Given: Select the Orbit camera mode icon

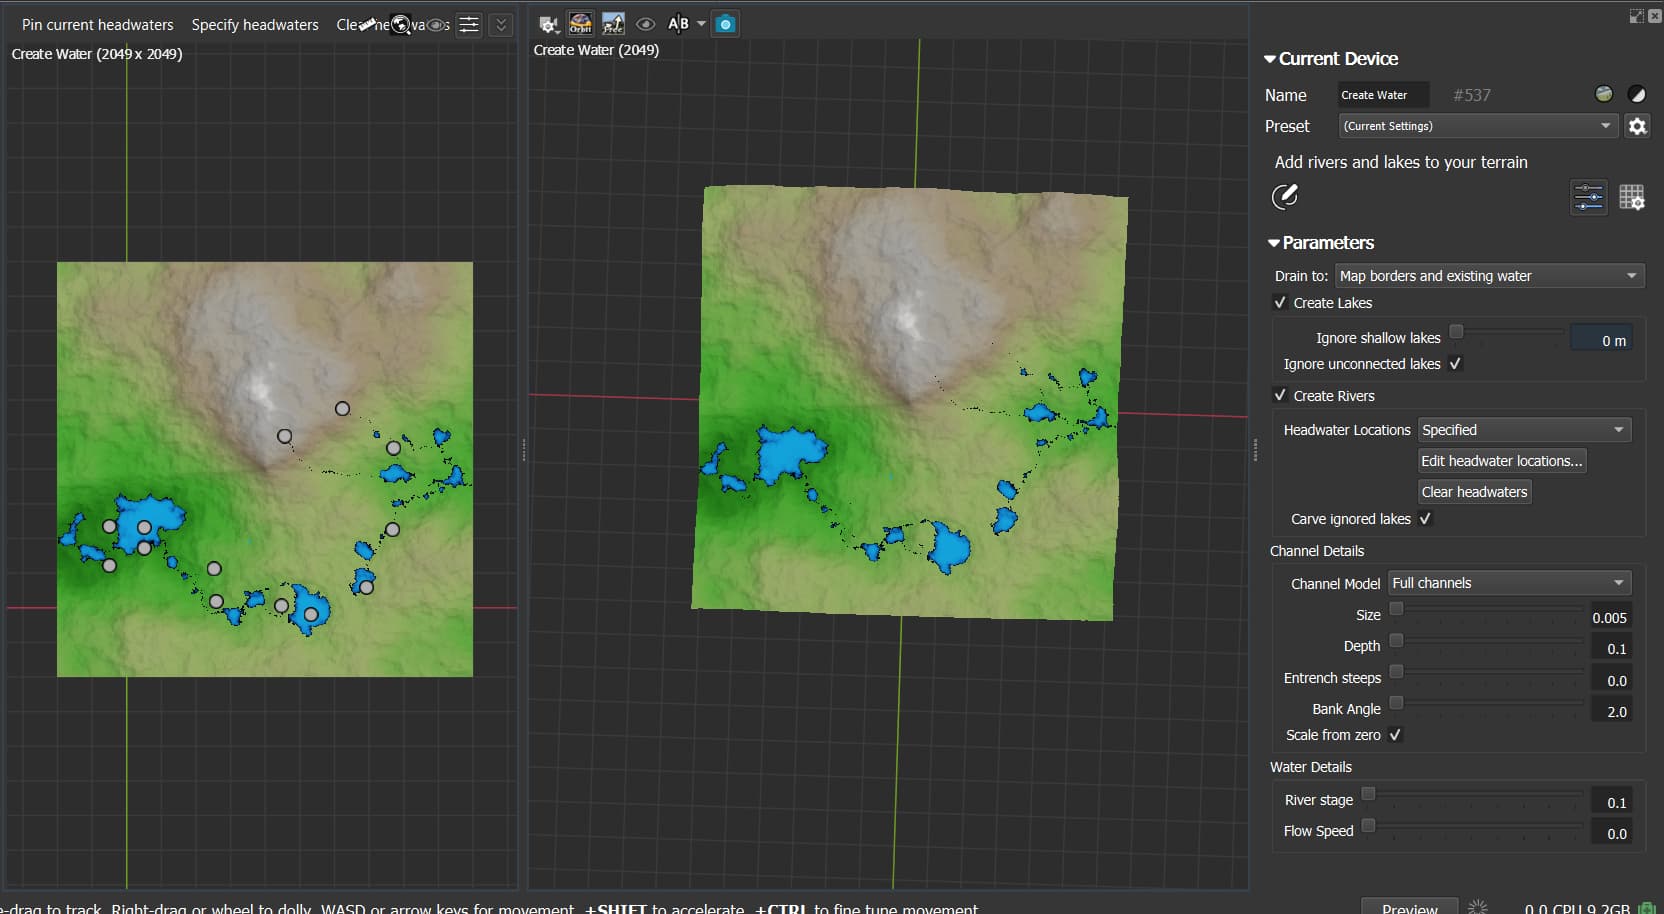Looking at the screenshot, I should pos(580,23).
